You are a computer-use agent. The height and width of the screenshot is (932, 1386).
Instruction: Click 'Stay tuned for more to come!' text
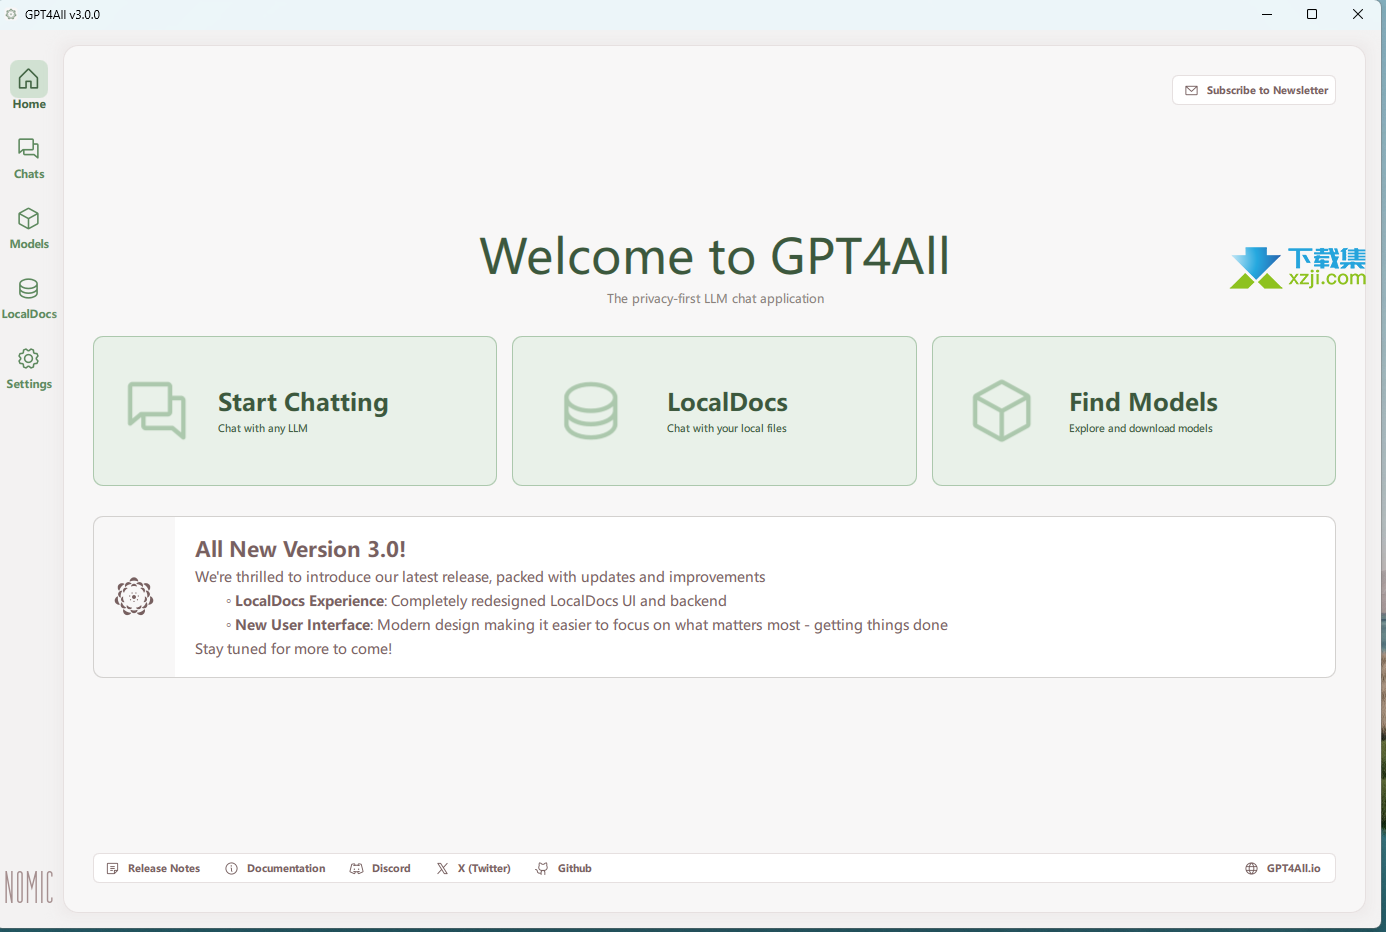click(x=293, y=649)
